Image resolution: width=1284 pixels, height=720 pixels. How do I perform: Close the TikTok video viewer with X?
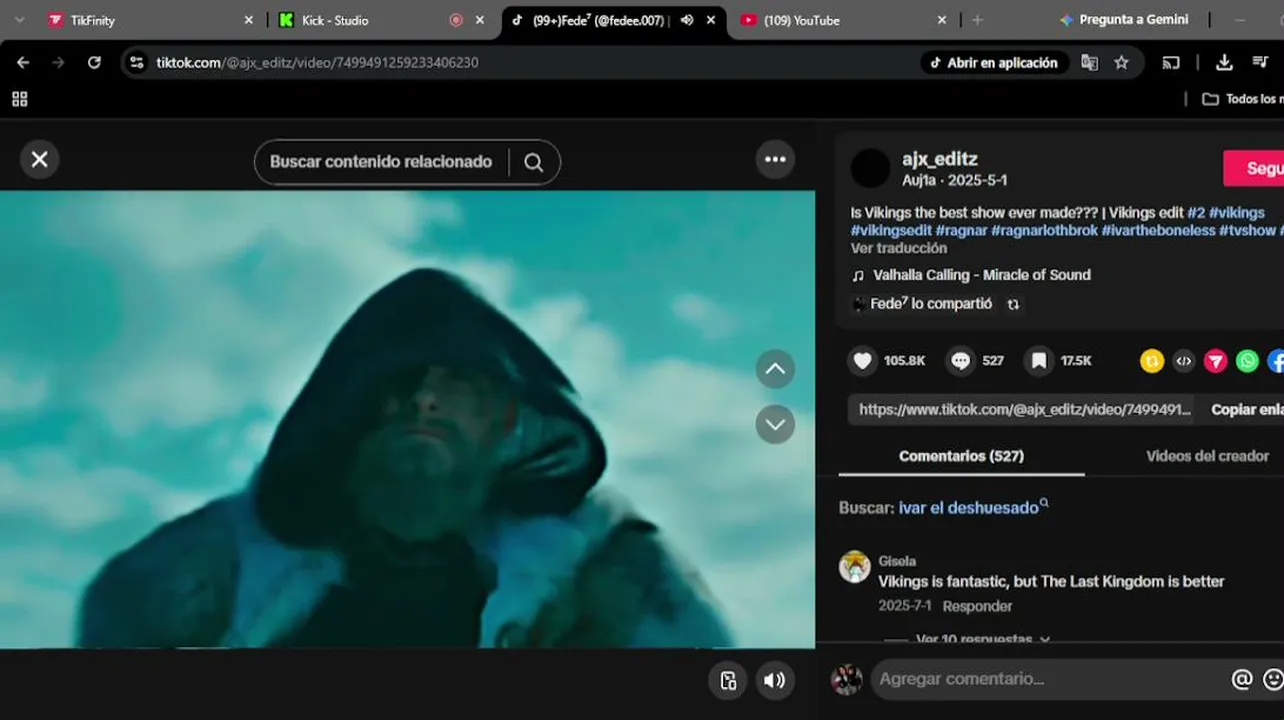pos(40,159)
